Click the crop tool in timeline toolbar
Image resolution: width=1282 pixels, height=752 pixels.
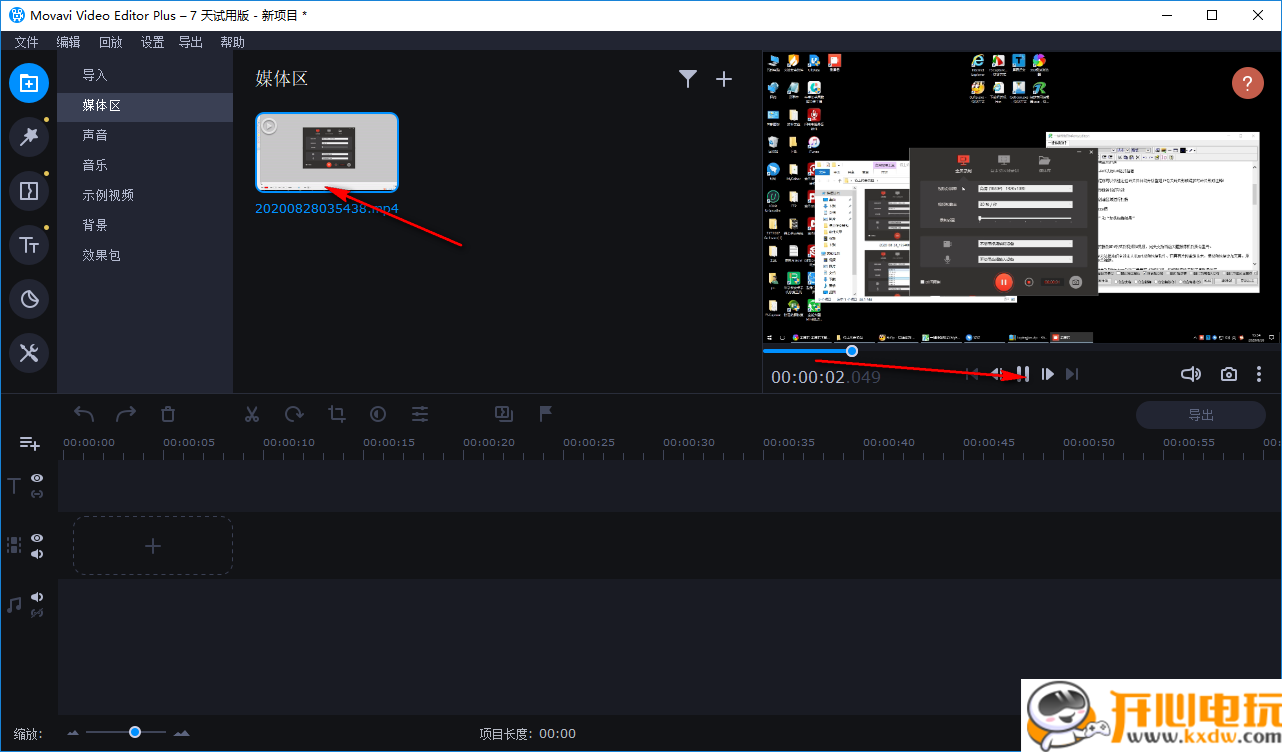click(x=337, y=414)
